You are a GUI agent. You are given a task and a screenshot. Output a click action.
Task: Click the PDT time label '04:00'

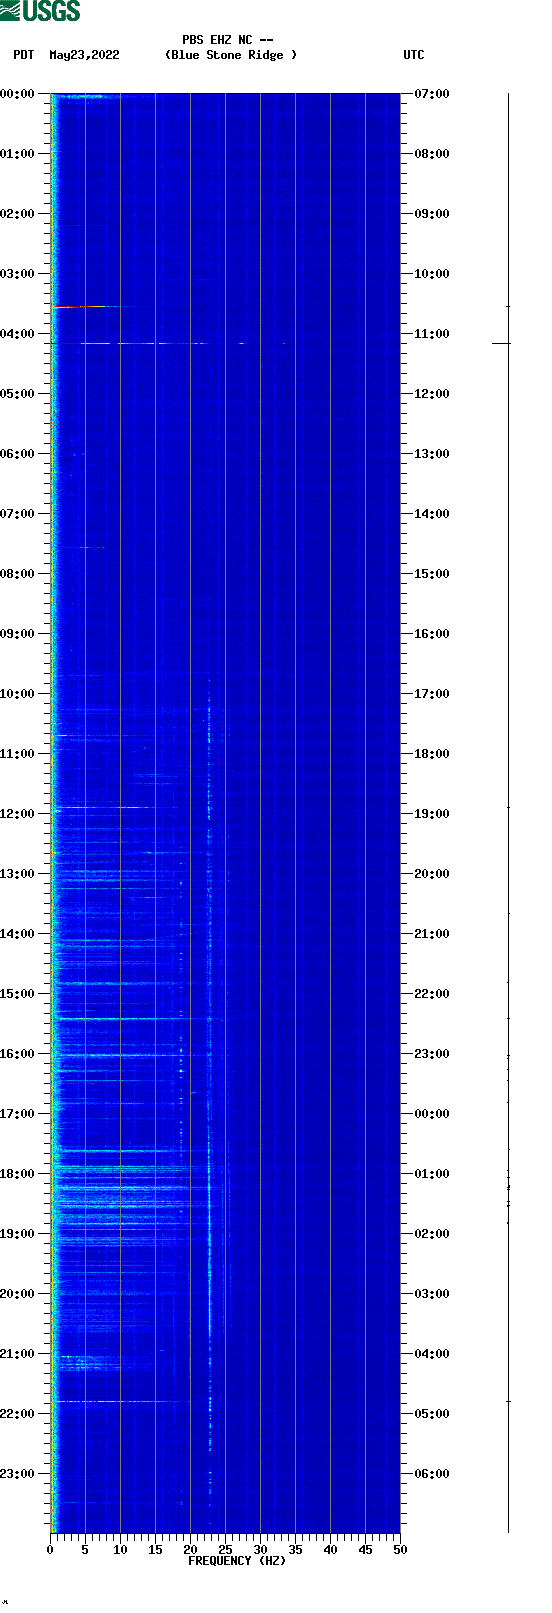(x=18, y=334)
